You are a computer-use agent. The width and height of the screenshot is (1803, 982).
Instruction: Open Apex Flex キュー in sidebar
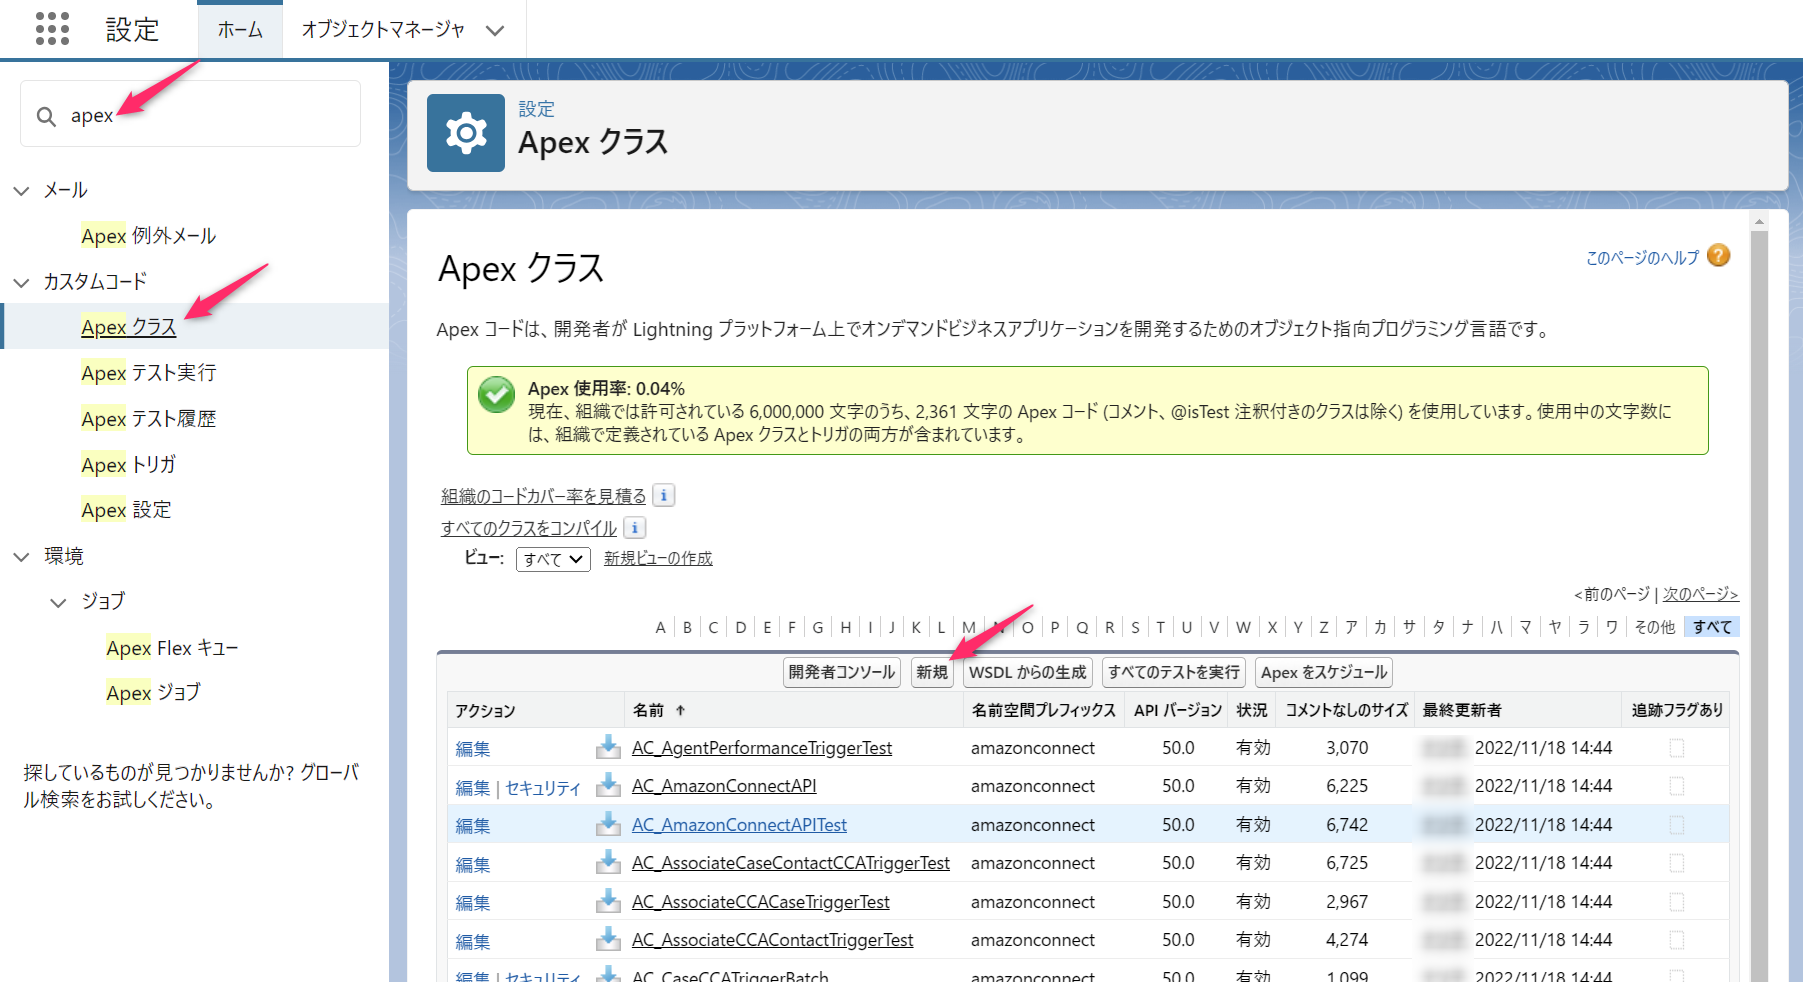point(172,648)
